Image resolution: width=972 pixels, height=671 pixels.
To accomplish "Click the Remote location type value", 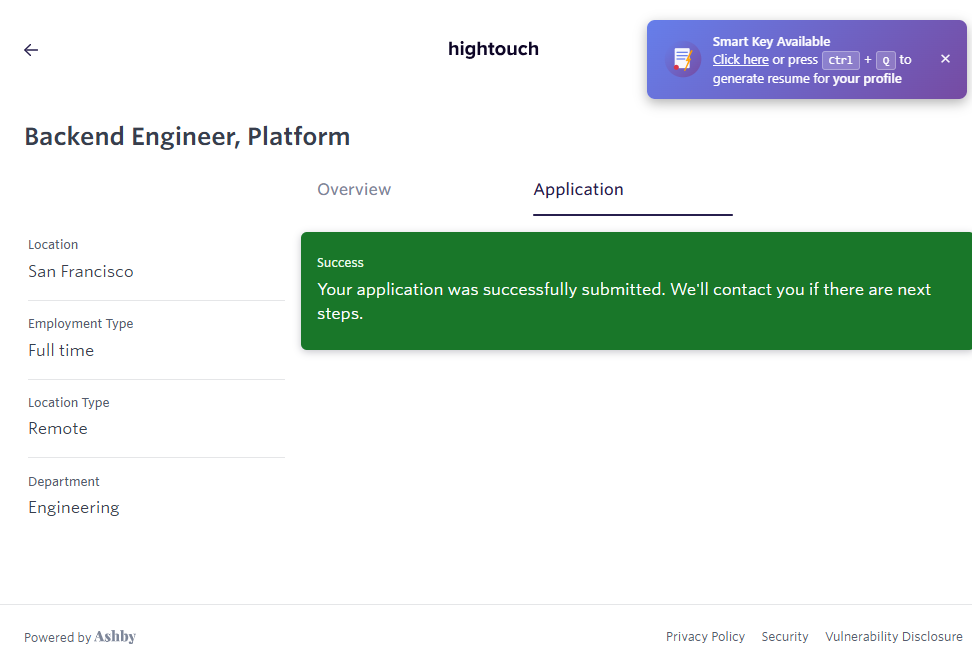I will click(x=58, y=429).
